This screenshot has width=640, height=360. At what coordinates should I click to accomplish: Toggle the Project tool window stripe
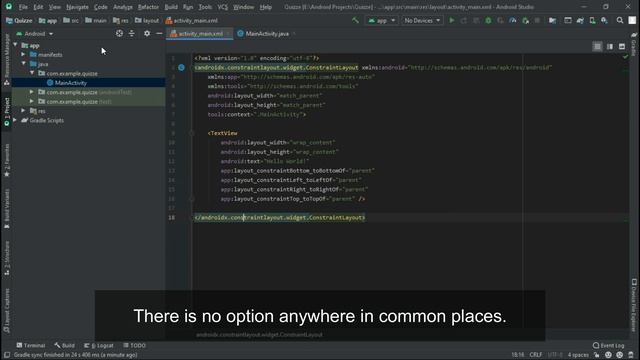pos(7,112)
